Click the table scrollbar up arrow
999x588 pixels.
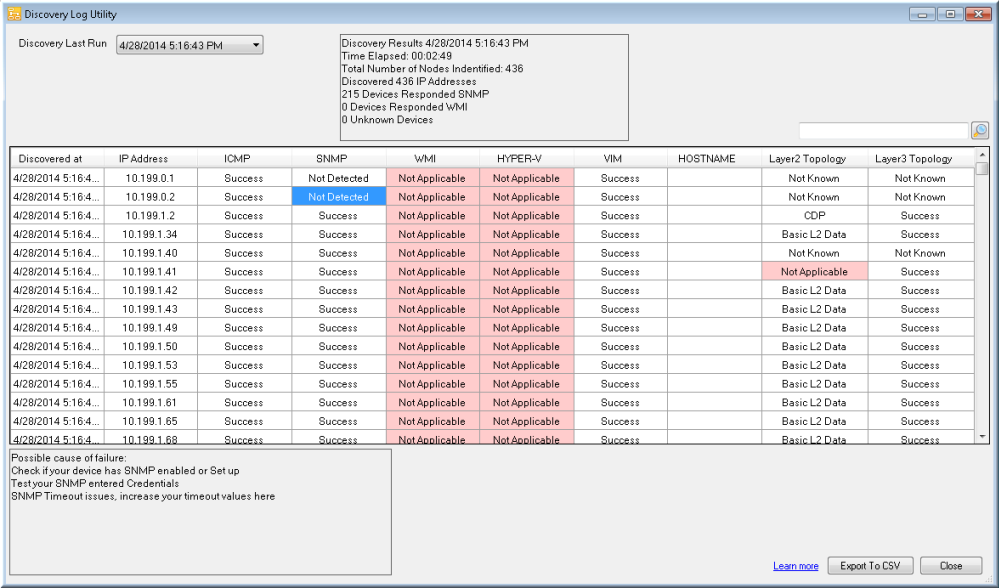click(x=982, y=155)
